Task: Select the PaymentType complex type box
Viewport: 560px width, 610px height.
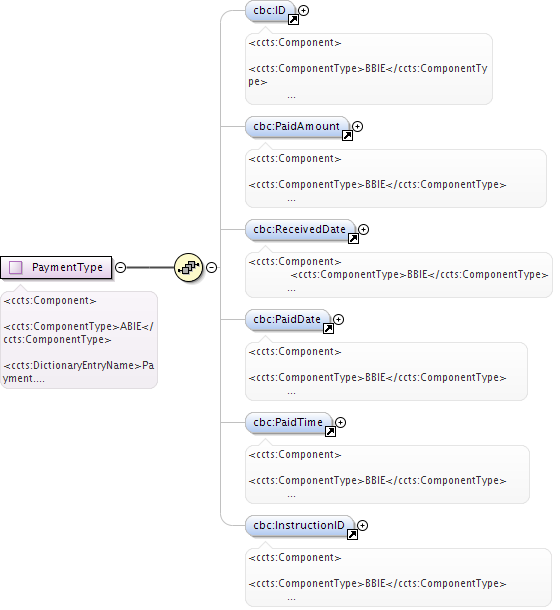Action: point(56,268)
